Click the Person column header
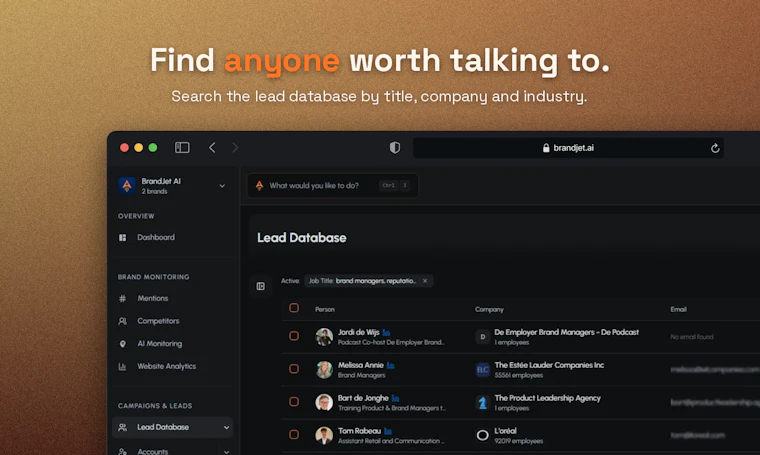760x455 pixels. pyautogui.click(x=325, y=310)
